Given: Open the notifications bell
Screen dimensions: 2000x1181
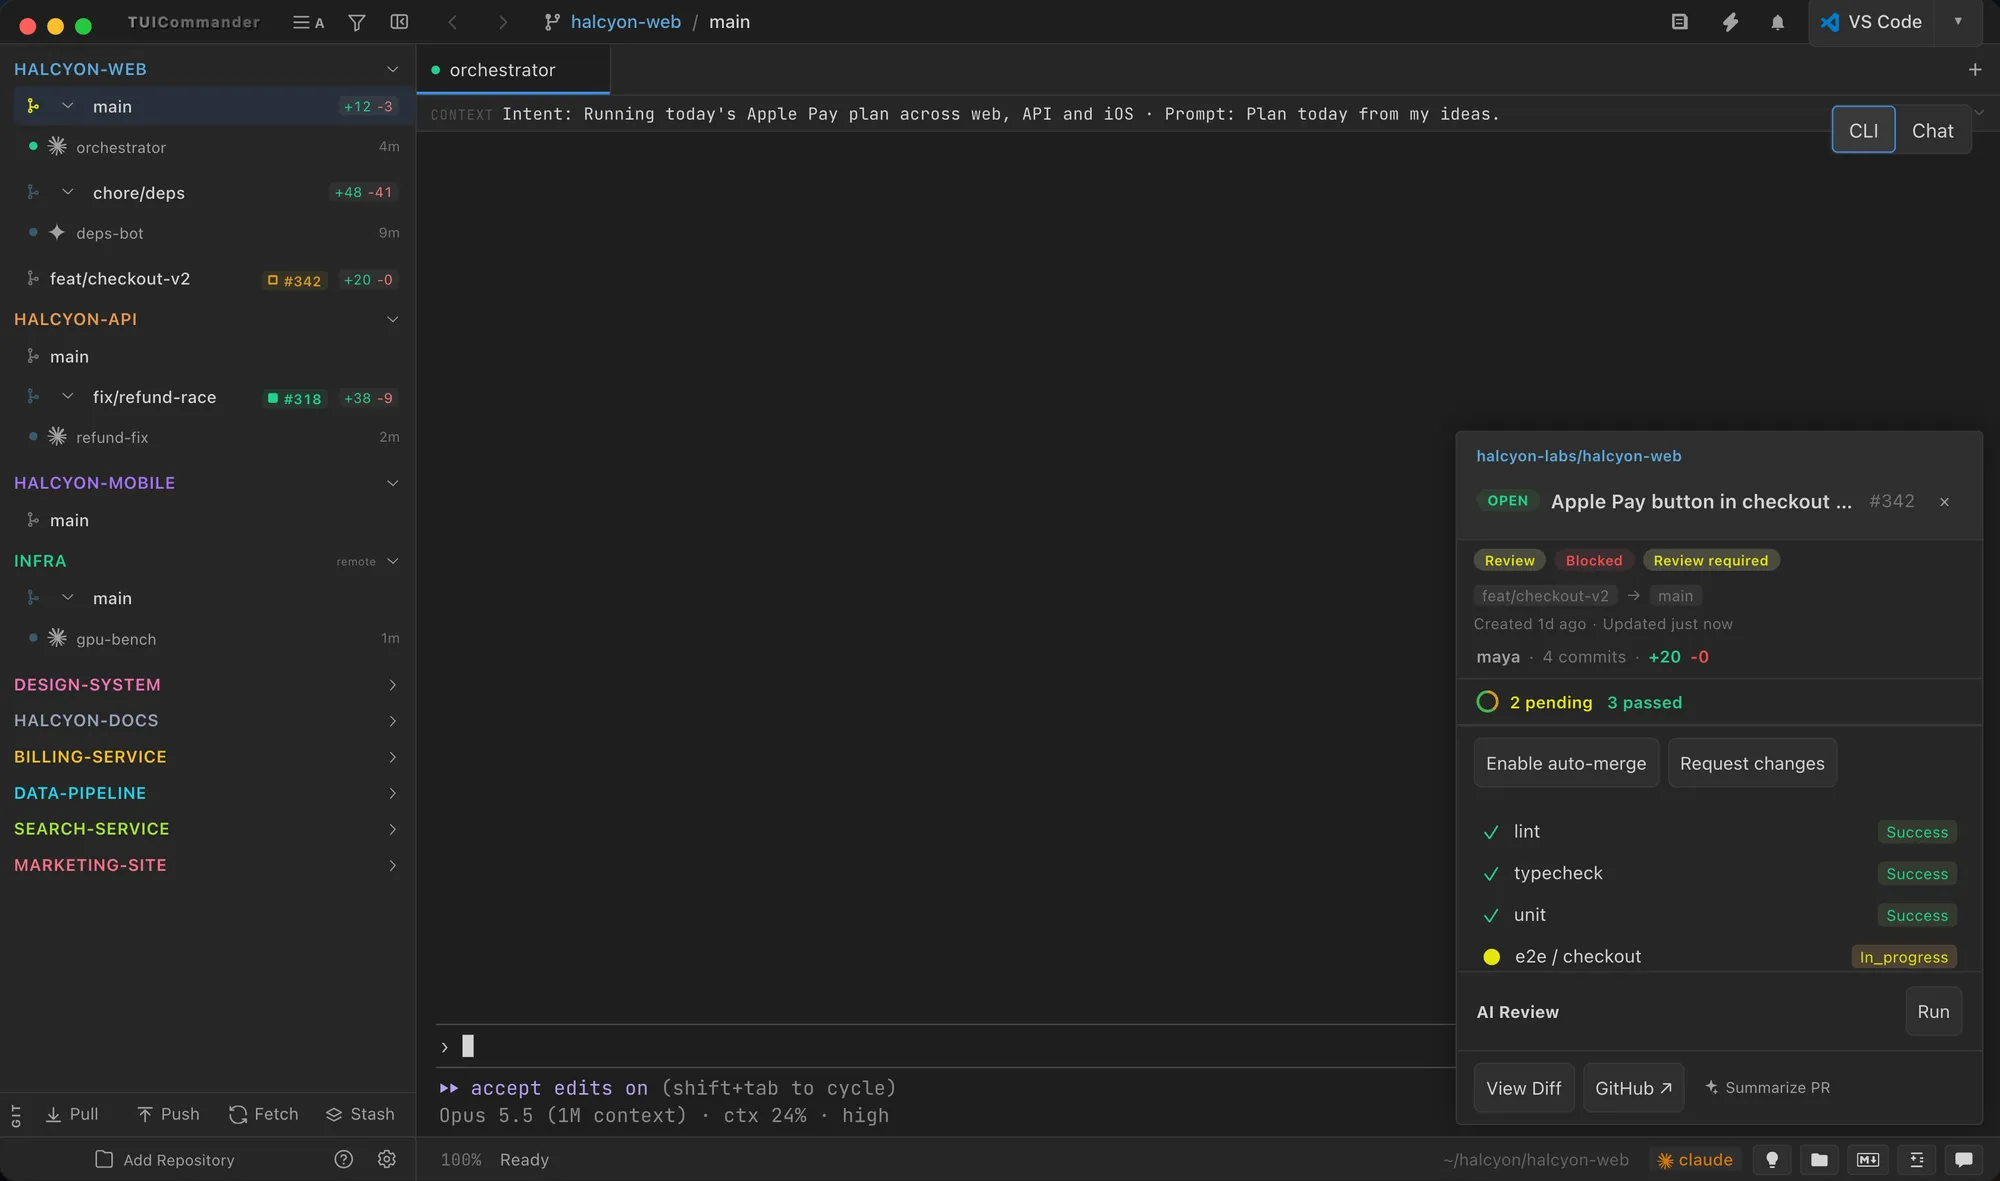Looking at the screenshot, I should point(1777,22).
